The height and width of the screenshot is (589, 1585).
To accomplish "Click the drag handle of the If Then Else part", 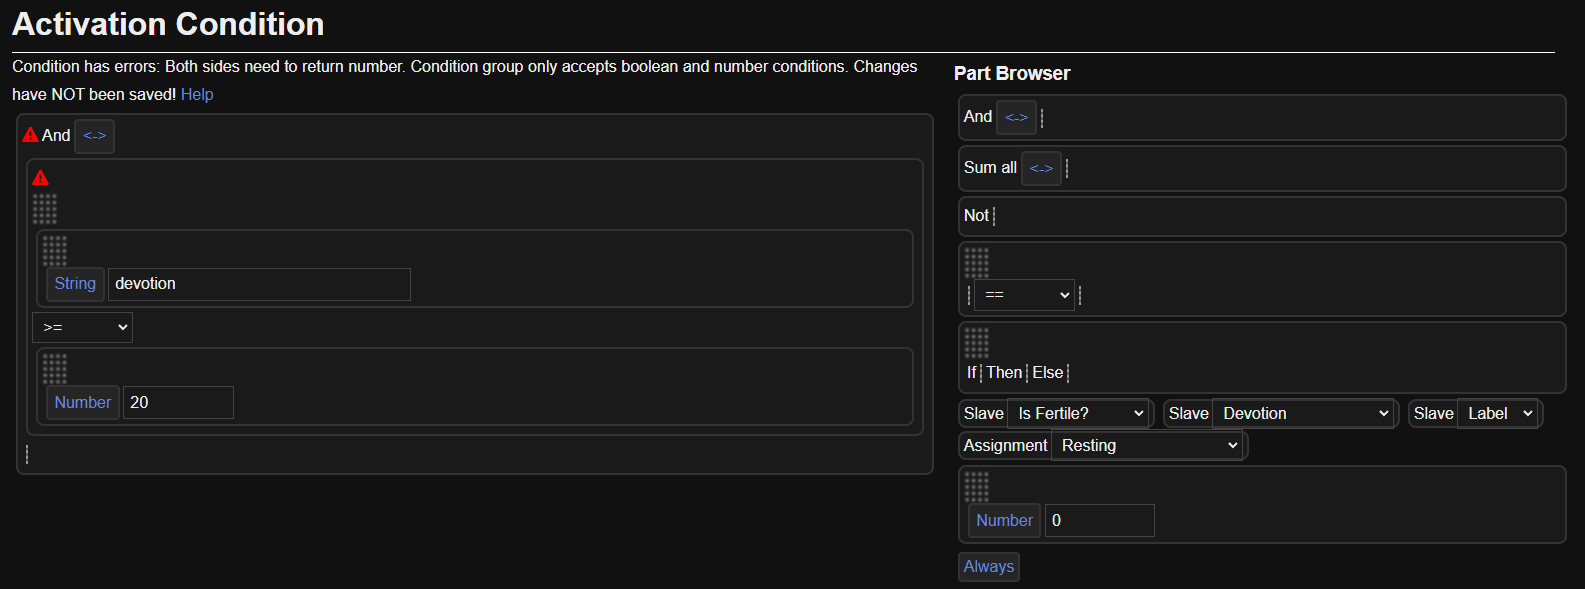I will tap(976, 343).
